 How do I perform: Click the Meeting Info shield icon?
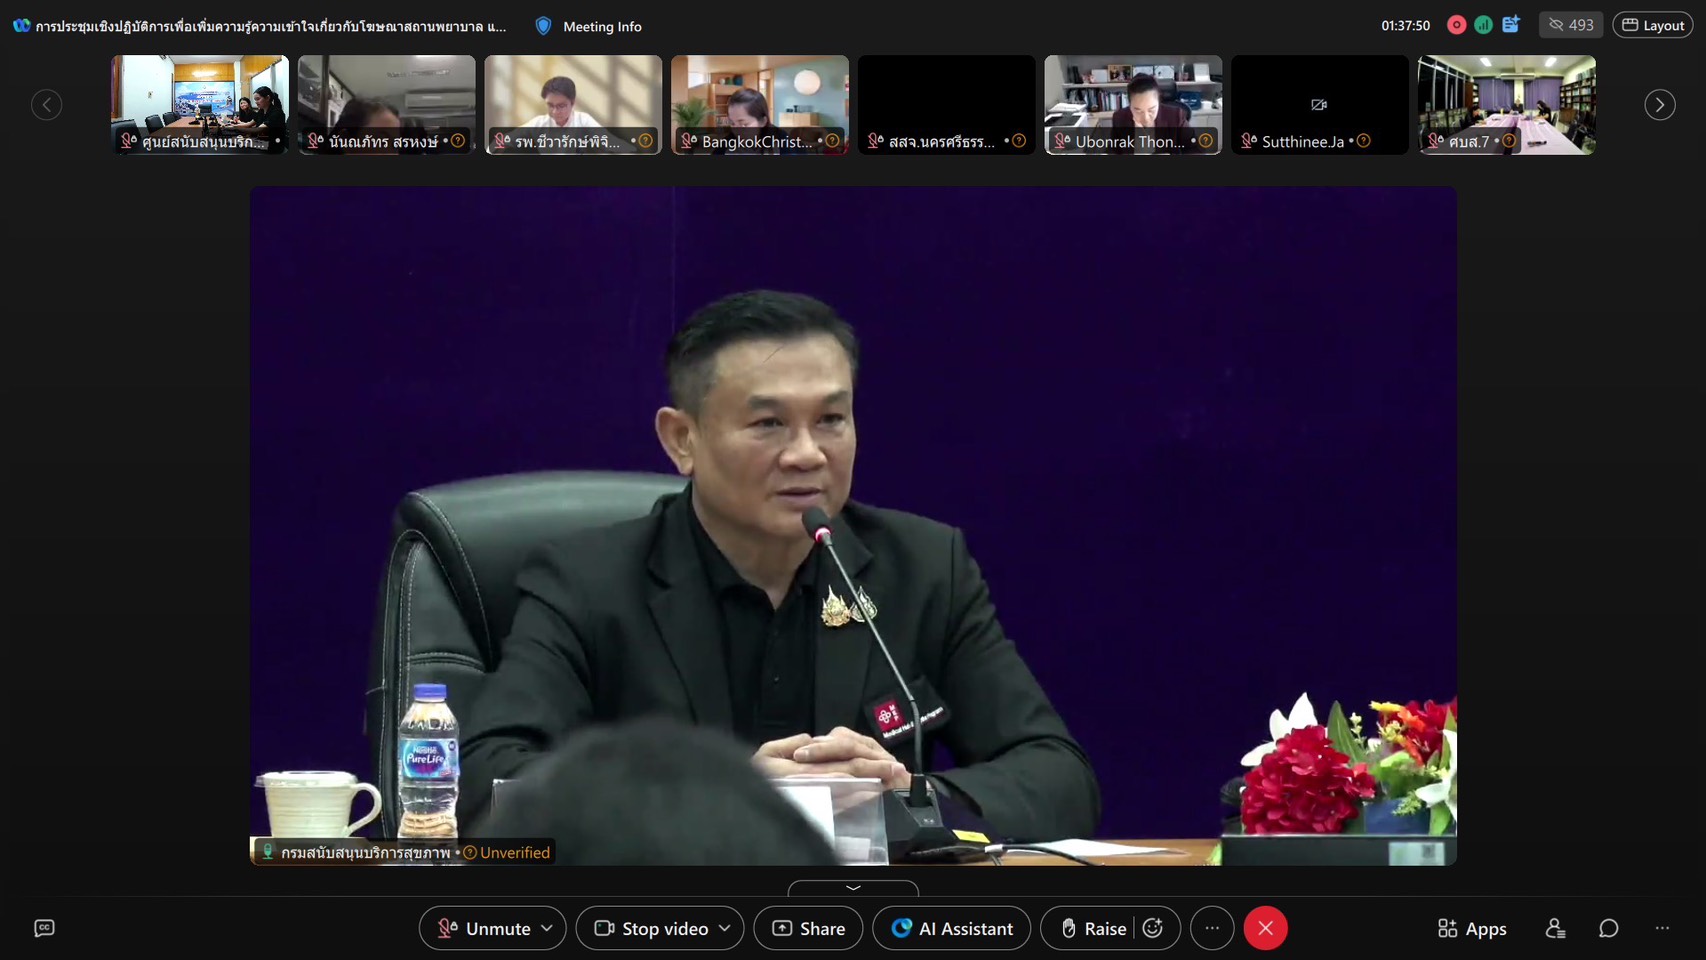543,26
